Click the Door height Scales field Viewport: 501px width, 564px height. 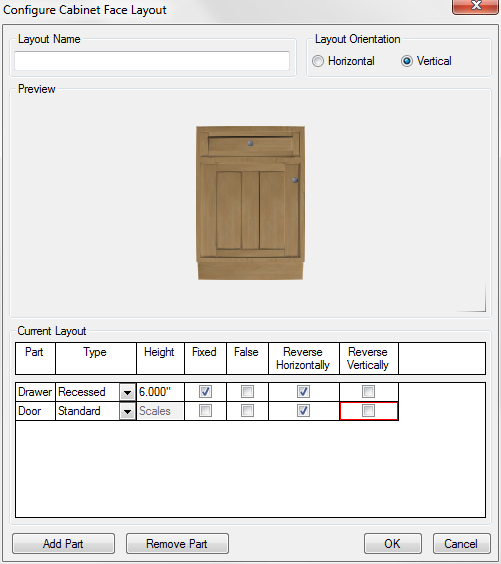click(160, 411)
